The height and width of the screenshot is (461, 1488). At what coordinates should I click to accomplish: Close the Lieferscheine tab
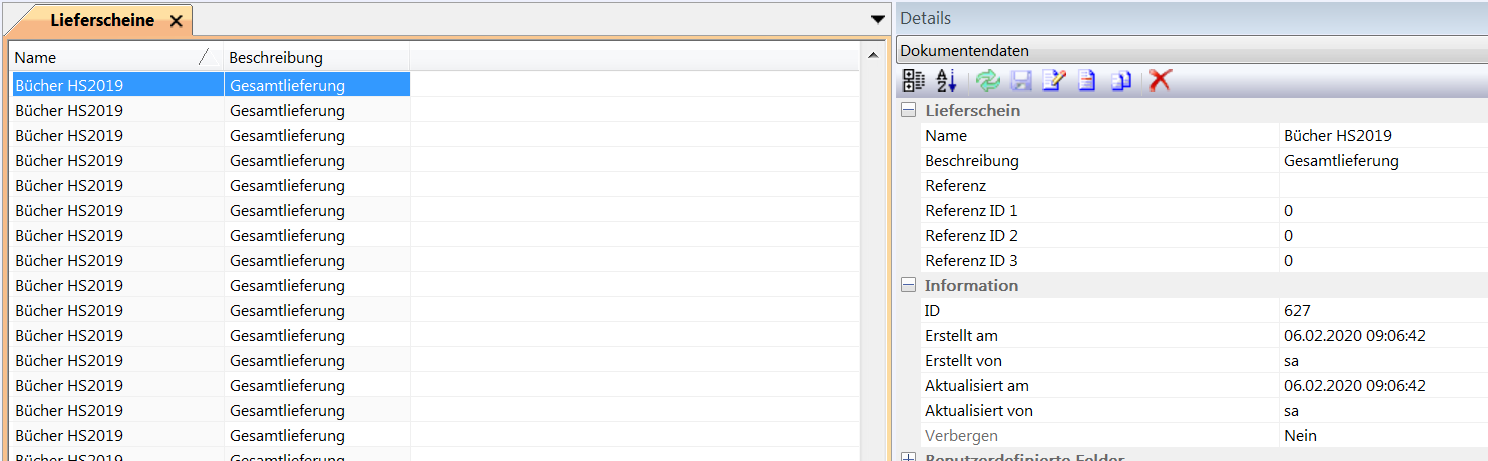coord(176,21)
